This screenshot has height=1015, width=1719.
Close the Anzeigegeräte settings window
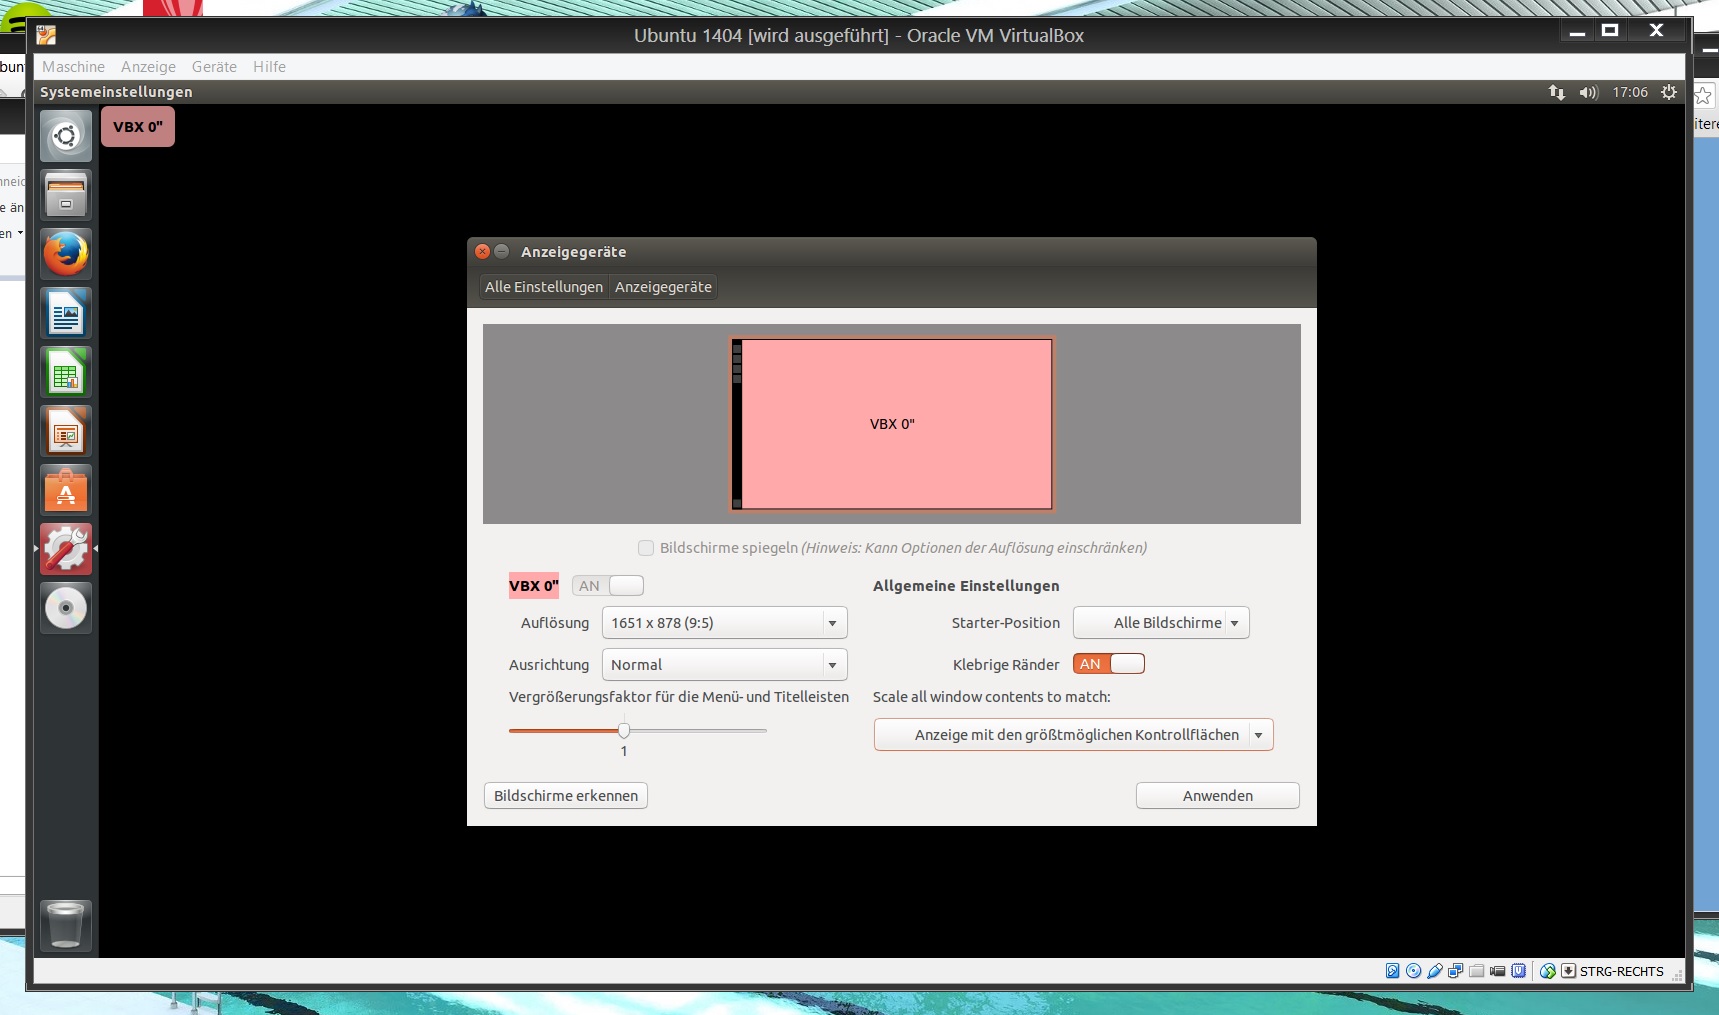482,251
